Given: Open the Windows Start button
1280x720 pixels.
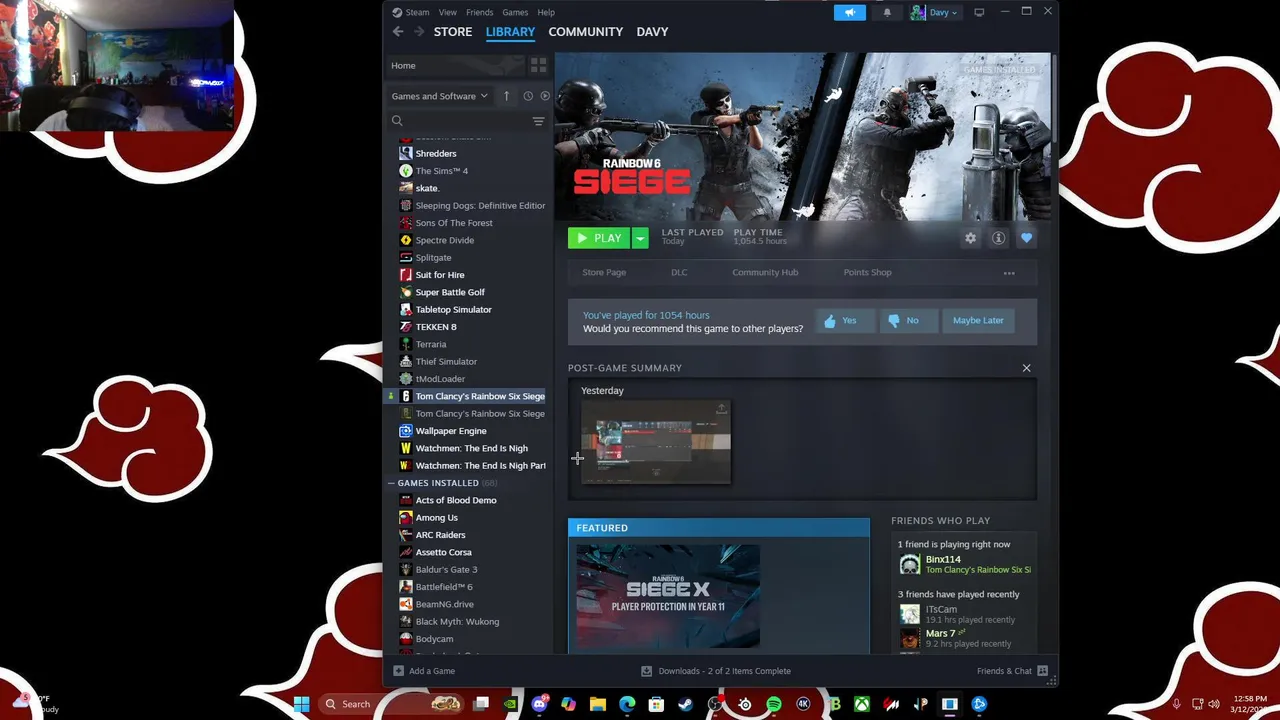Looking at the screenshot, I should tap(301, 704).
